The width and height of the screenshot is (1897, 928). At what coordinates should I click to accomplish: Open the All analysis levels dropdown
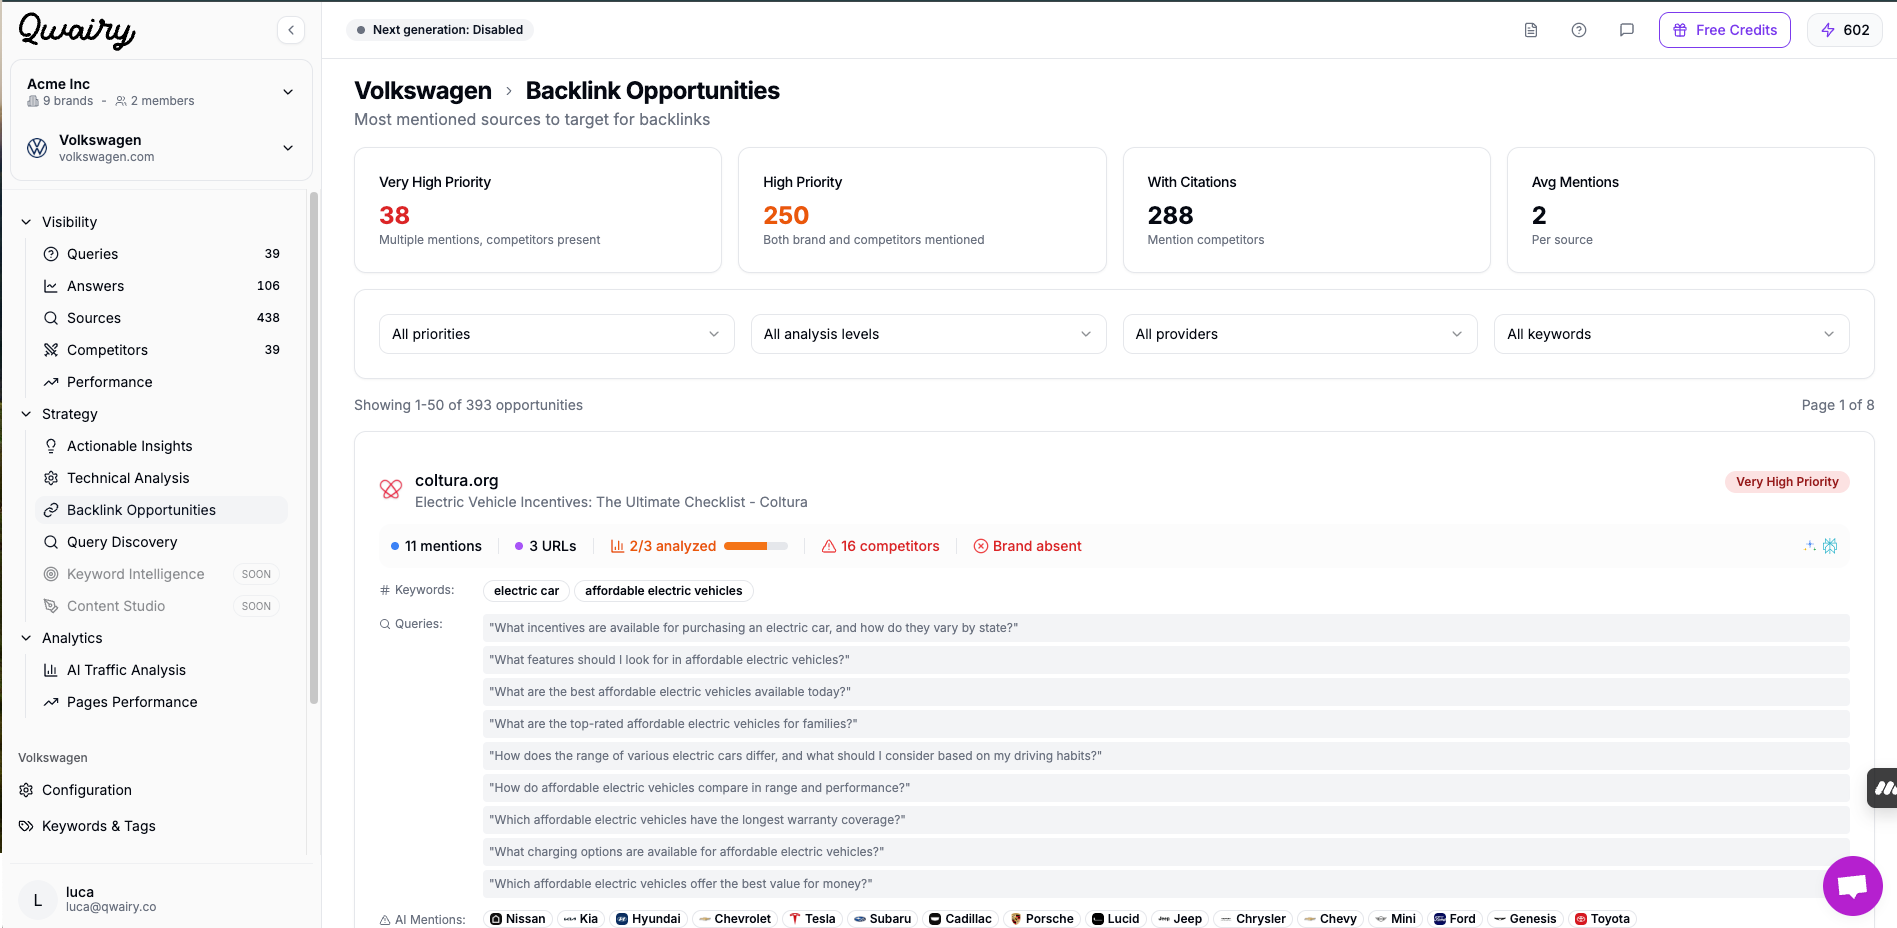[x=929, y=334]
